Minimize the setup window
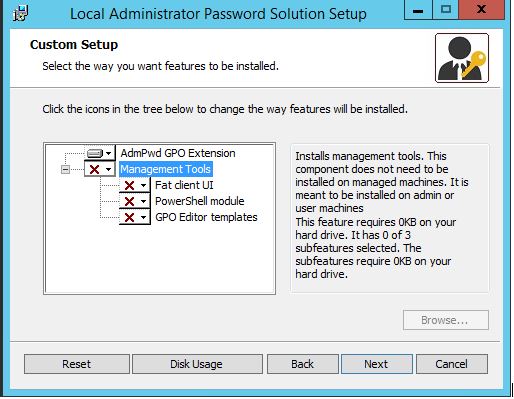The height and width of the screenshot is (399, 514). tap(418, 10)
